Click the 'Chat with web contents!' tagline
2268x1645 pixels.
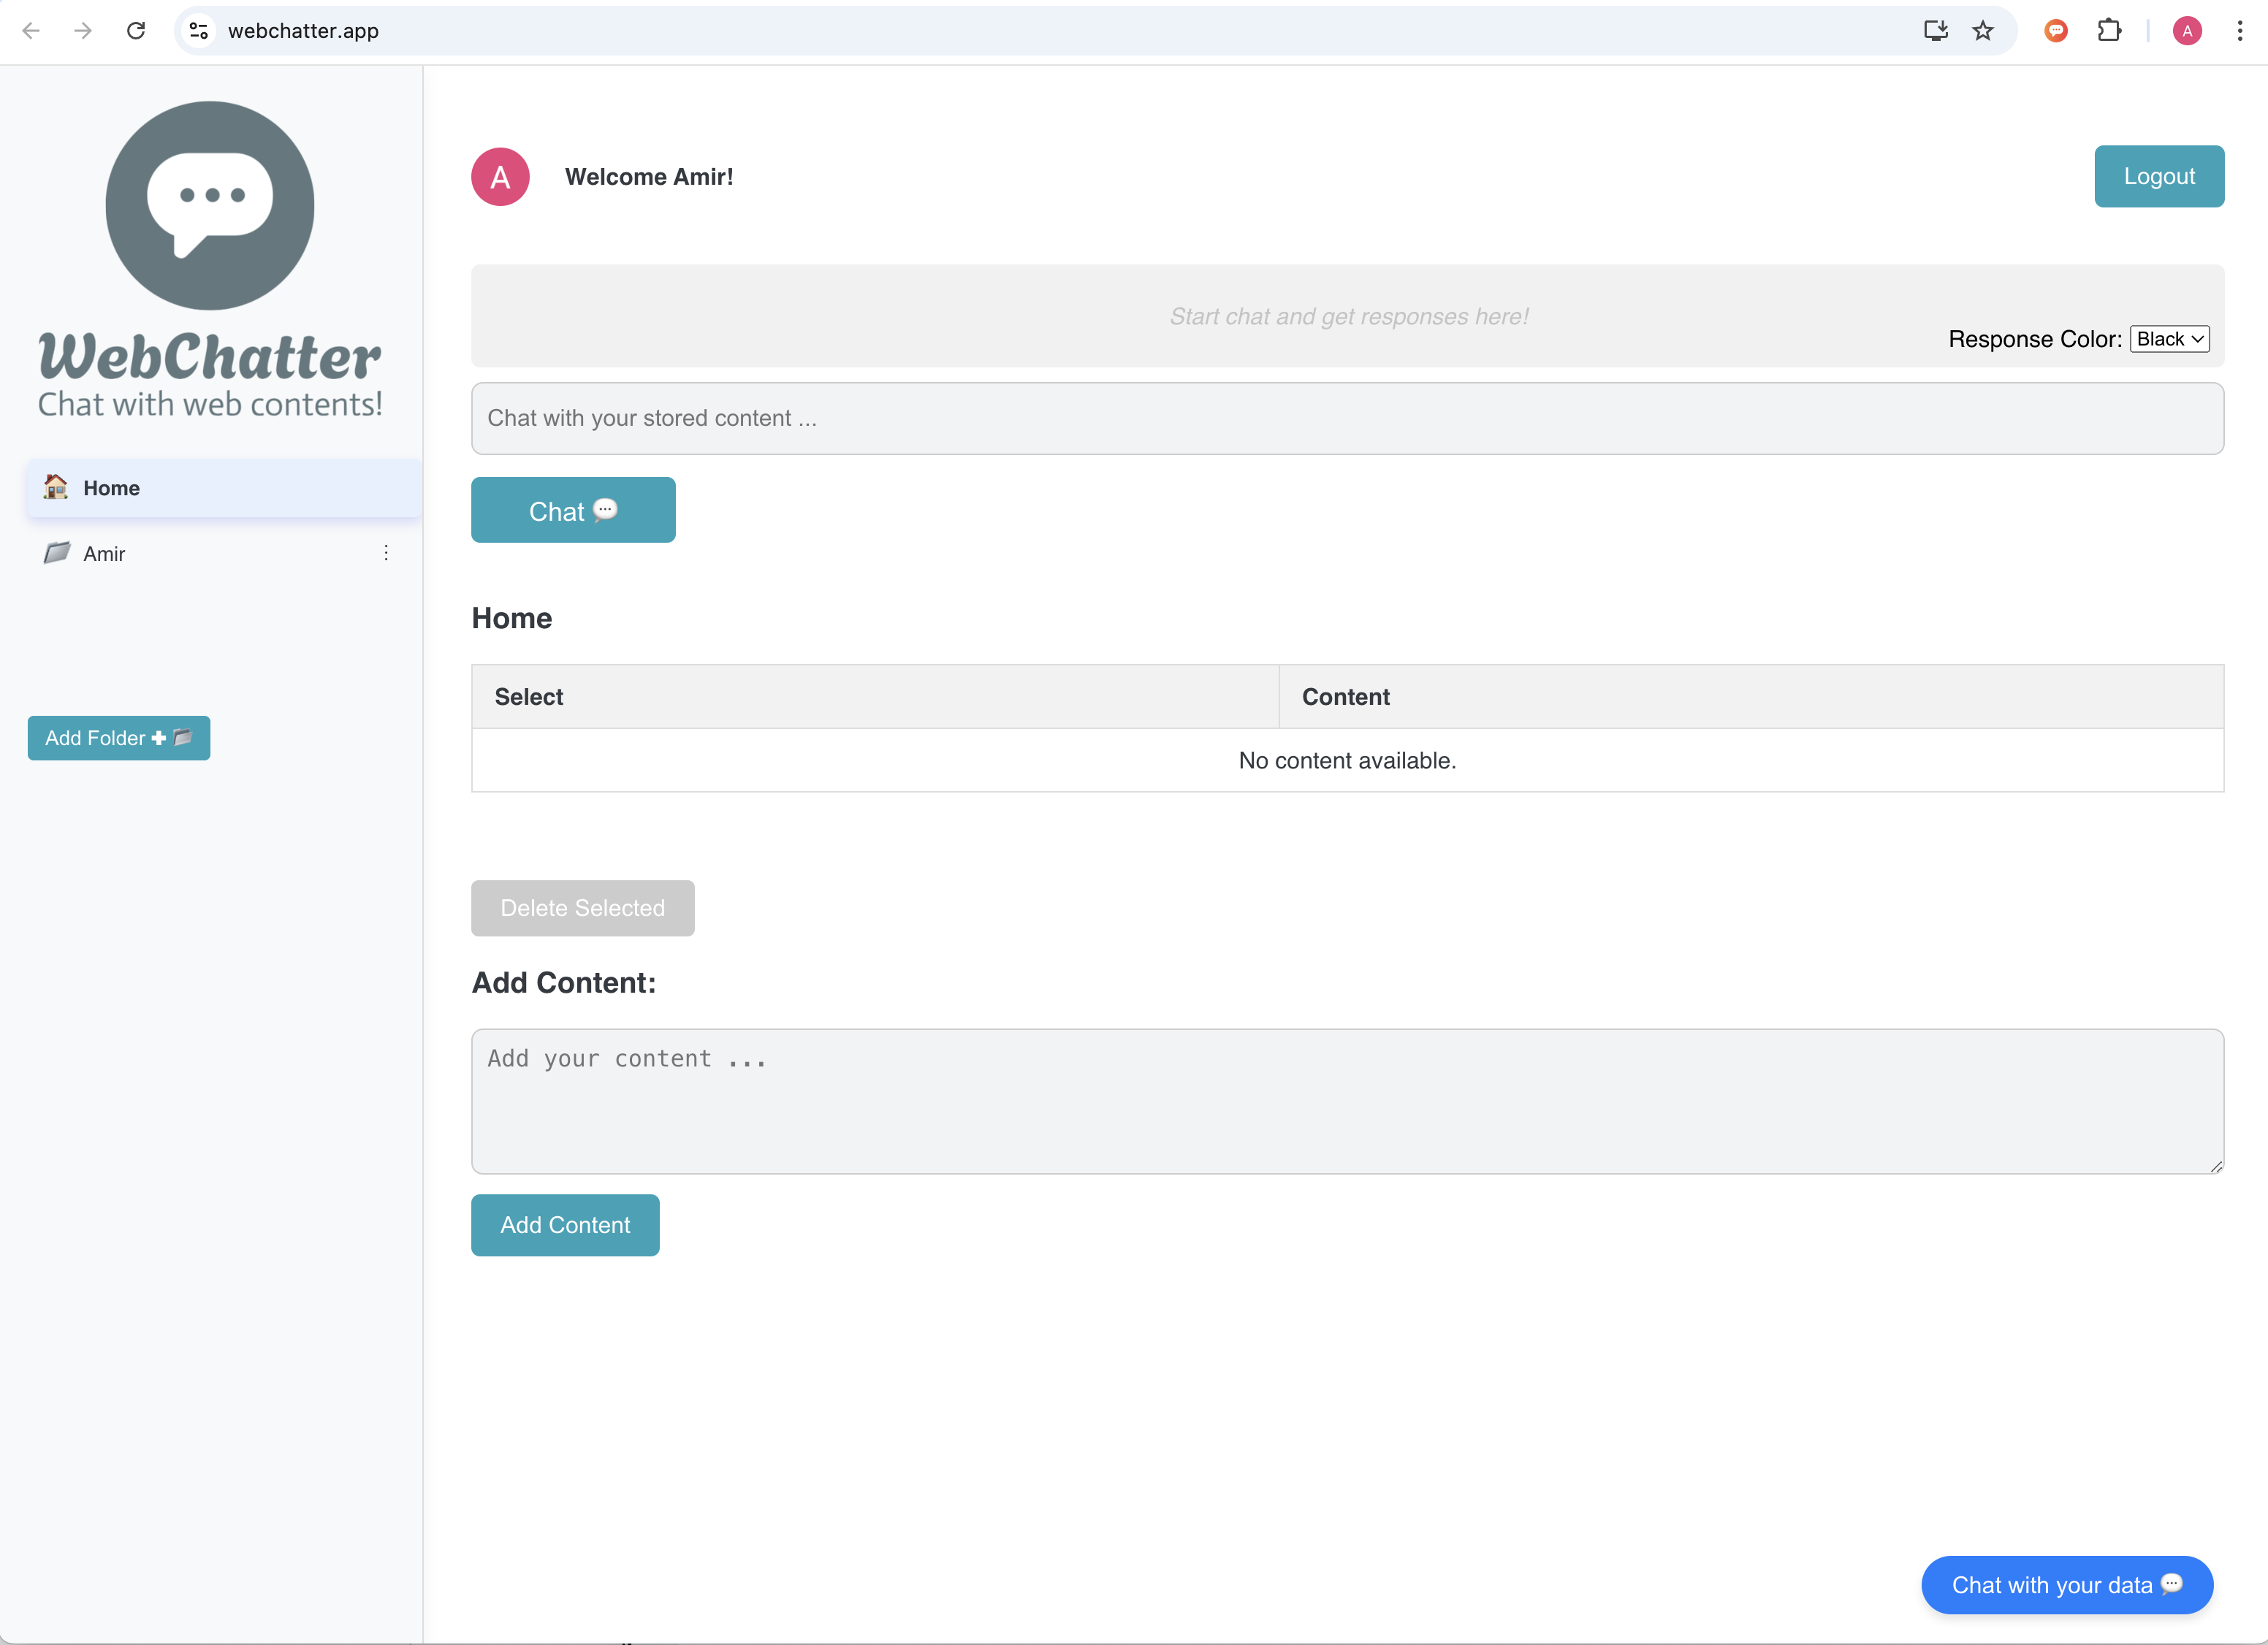[210, 404]
